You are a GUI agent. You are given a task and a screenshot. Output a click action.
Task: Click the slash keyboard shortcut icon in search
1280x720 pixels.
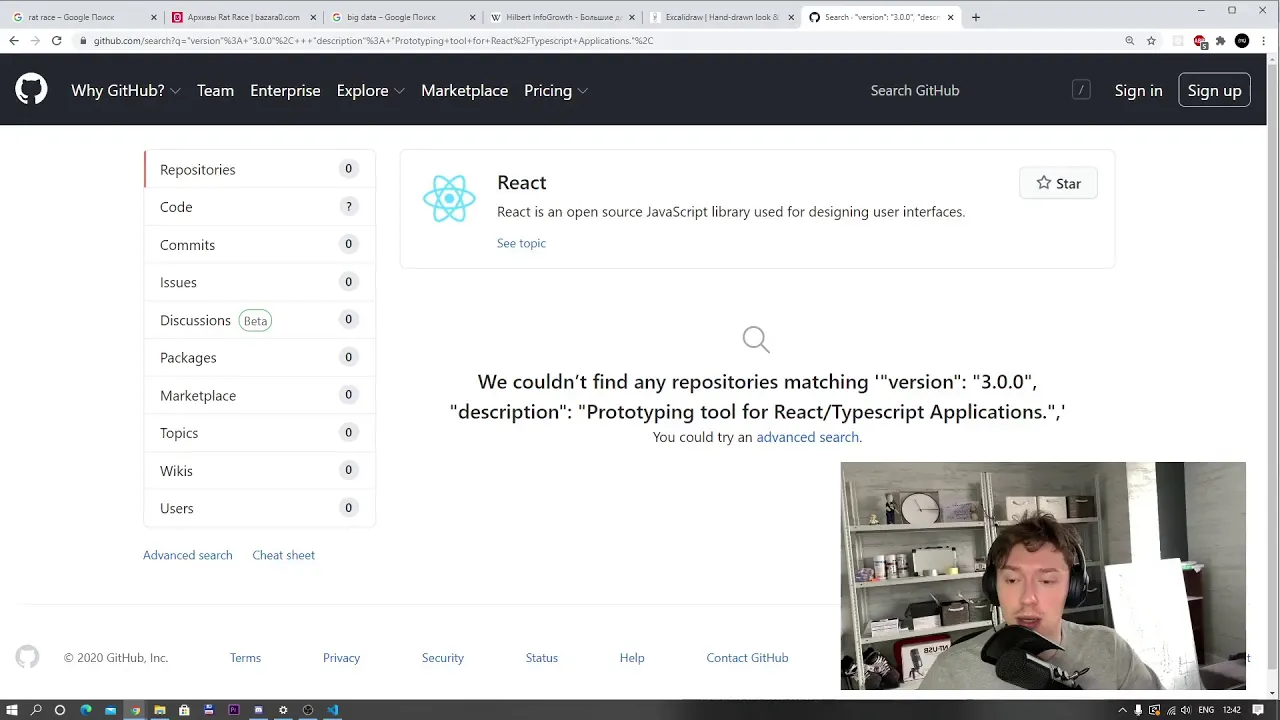click(x=1081, y=90)
